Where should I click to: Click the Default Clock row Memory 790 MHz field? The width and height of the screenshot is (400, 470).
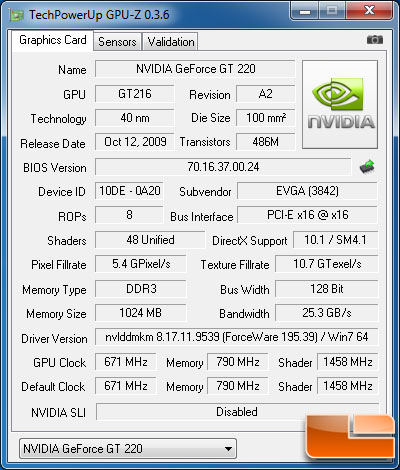click(x=237, y=386)
